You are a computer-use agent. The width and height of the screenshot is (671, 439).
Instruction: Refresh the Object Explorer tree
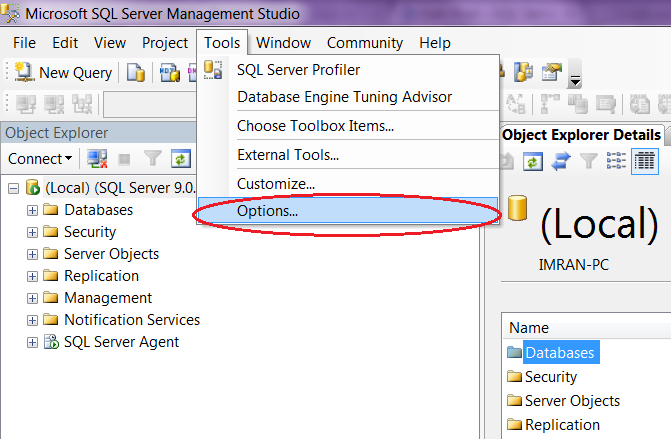coord(180,159)
